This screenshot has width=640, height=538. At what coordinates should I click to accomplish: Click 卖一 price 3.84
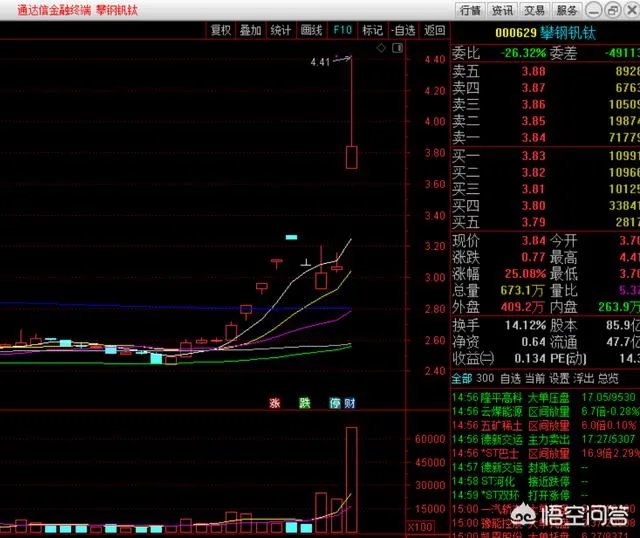(533, 138)
